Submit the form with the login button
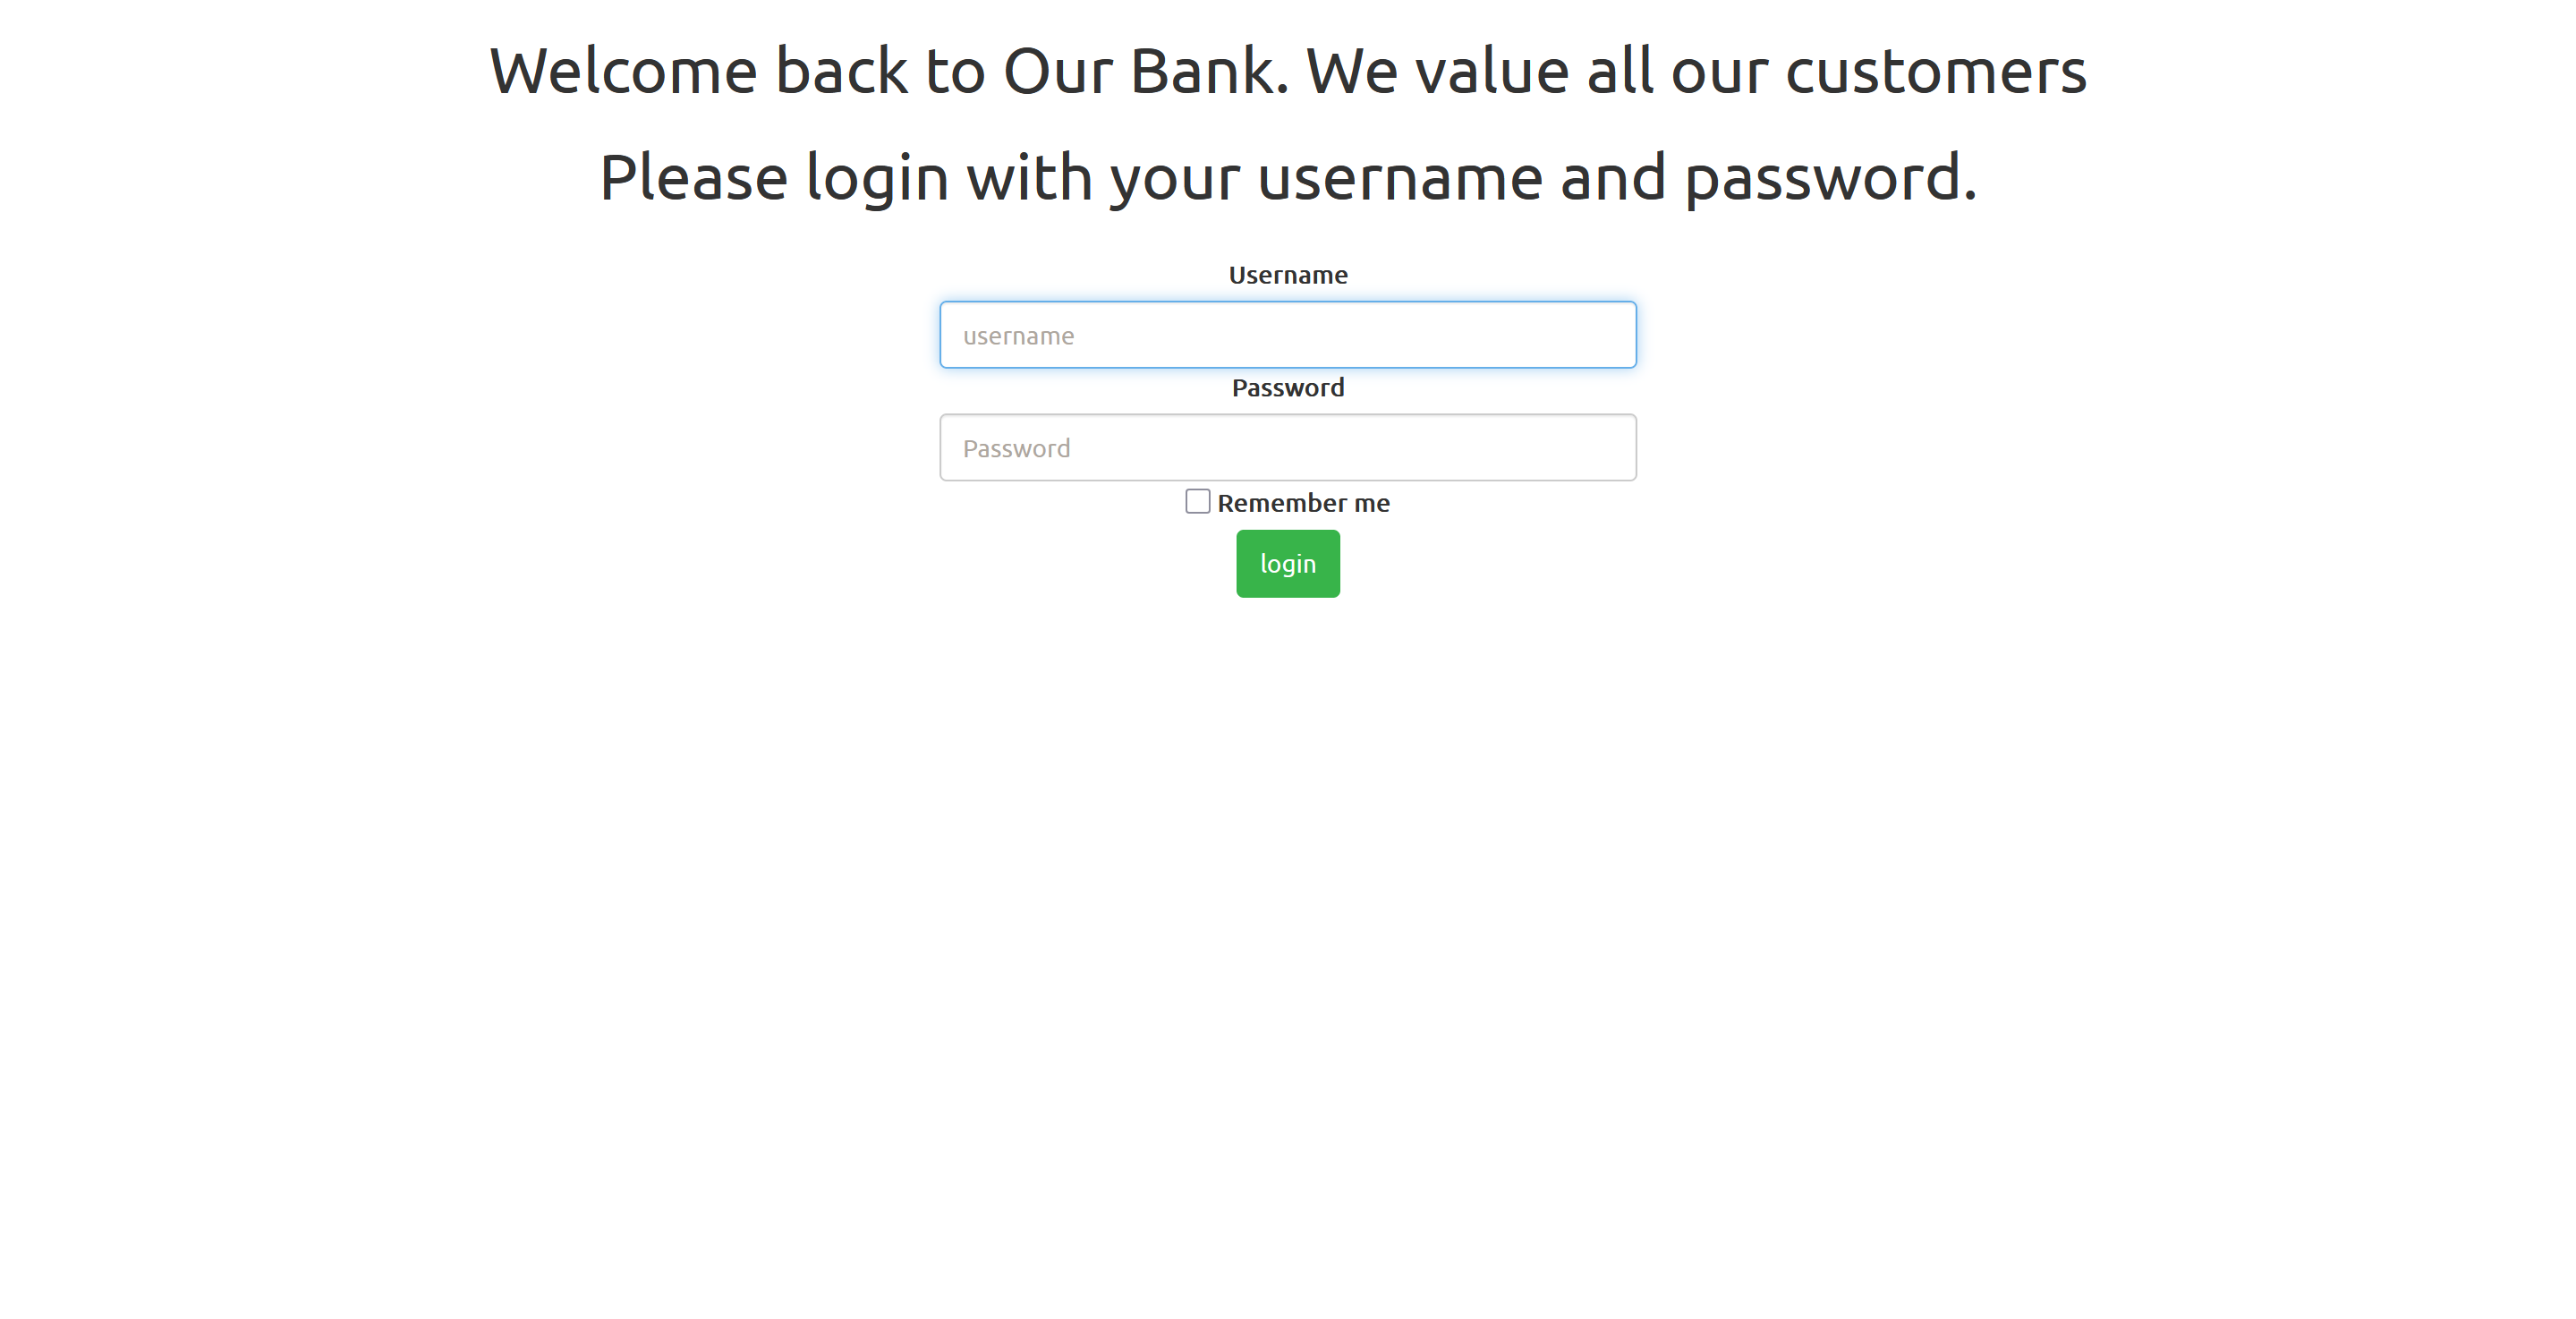This screenshot has height=1319, width=2576. point(1287,564)
